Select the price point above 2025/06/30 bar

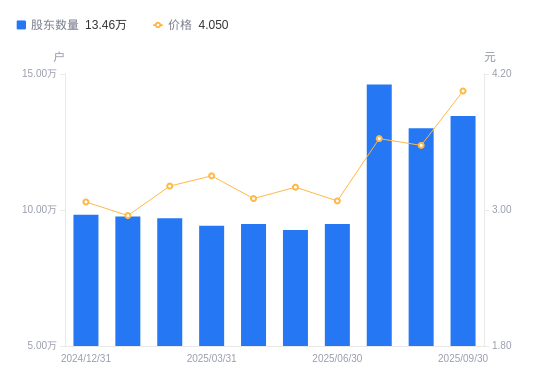pos(337,201)
